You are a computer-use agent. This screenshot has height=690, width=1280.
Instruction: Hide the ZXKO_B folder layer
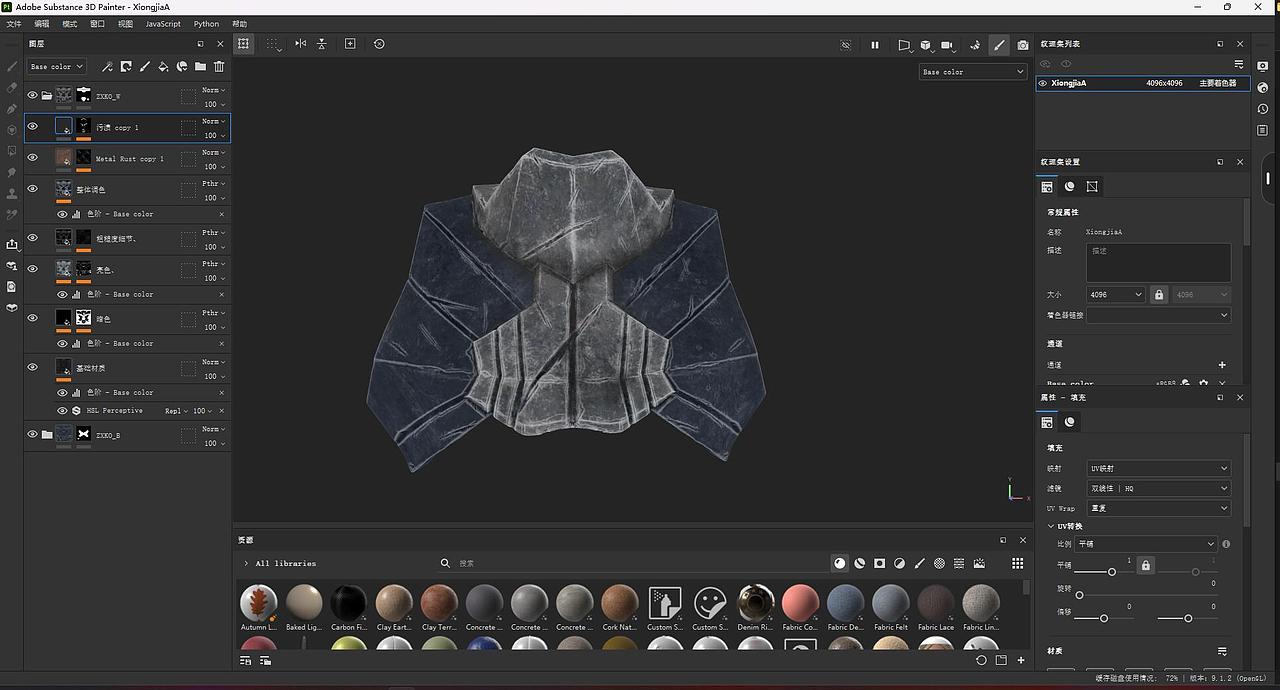tap(32, 434)
